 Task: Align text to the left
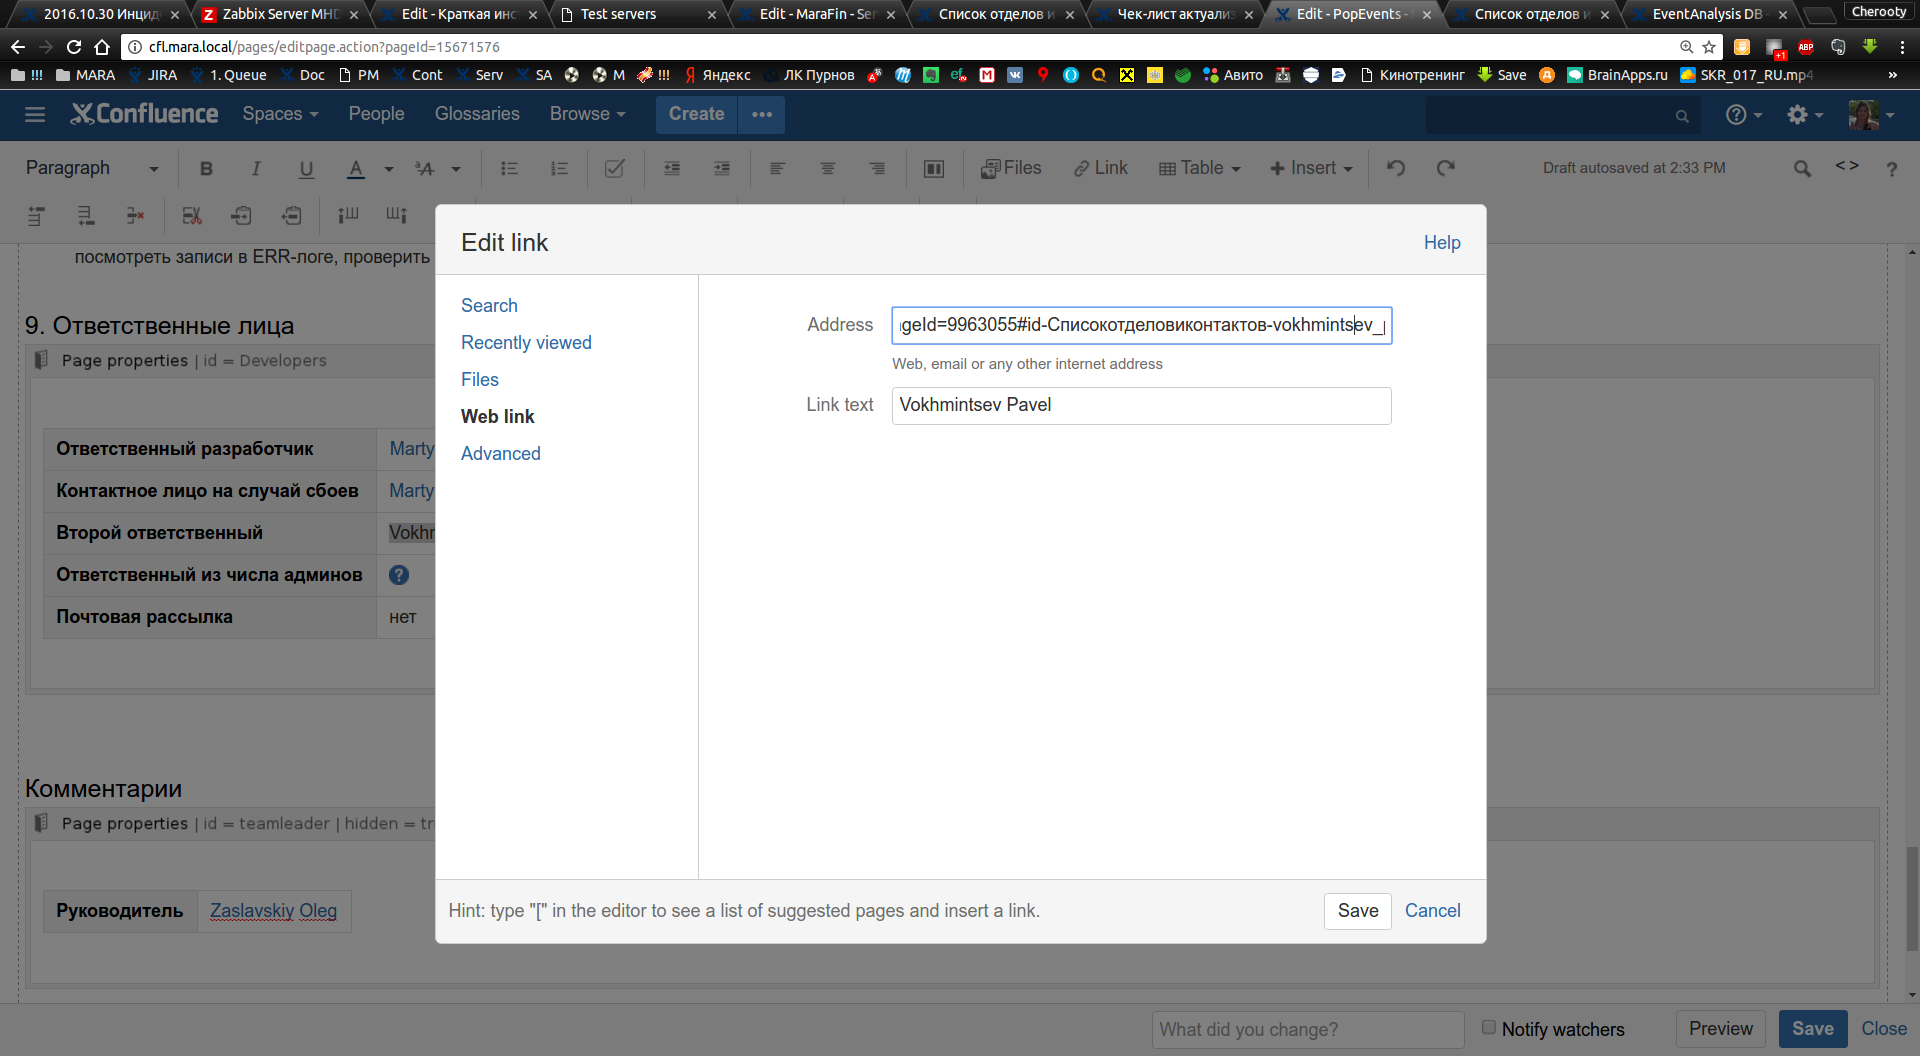pyautogui.click(x=777, y=168)
